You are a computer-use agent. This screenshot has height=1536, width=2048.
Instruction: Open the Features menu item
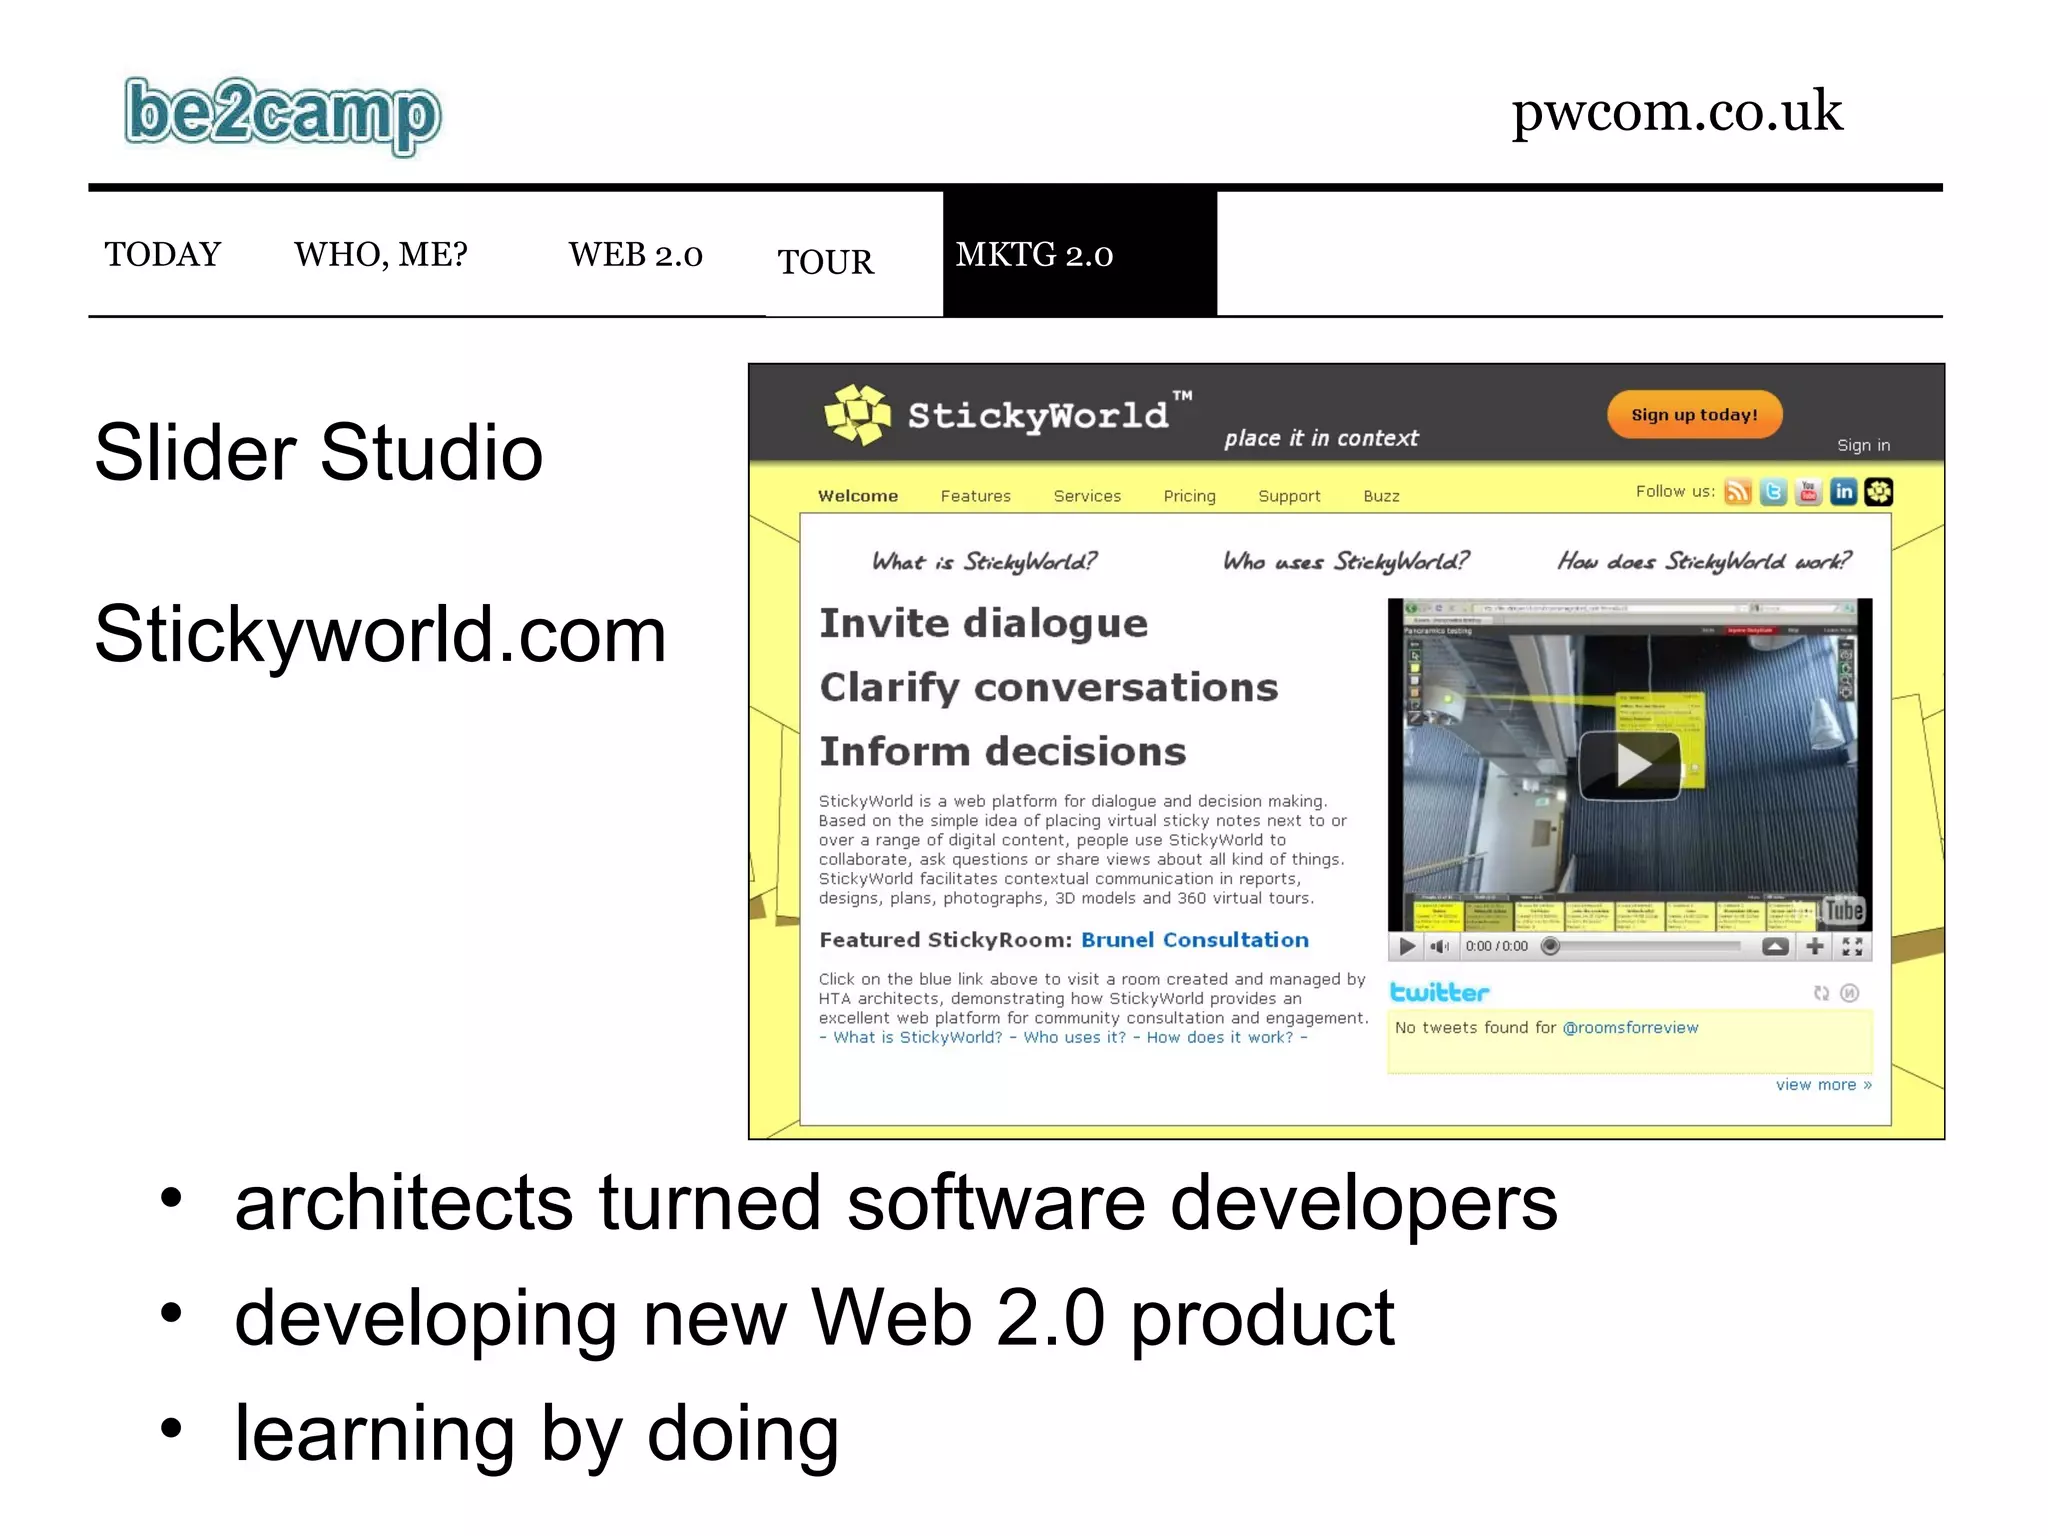click(976, 496)
